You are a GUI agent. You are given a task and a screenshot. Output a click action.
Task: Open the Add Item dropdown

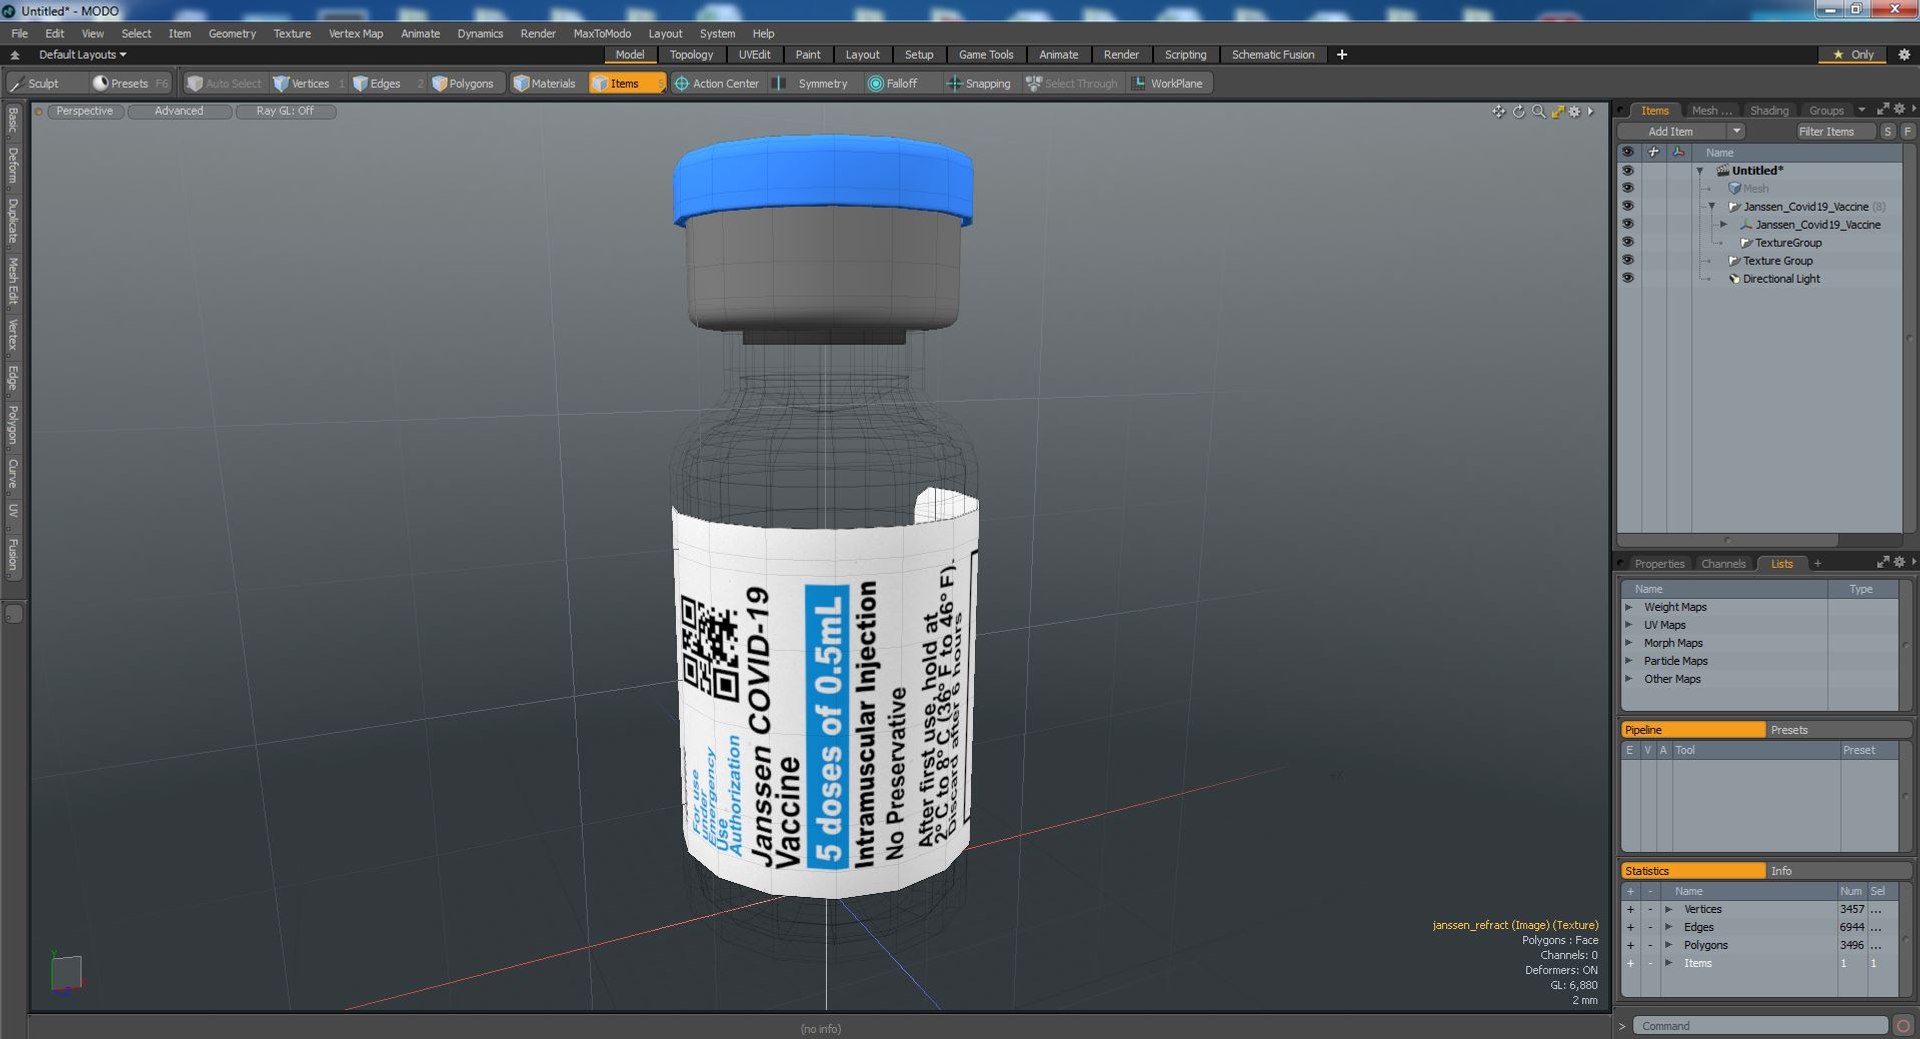1682,131
